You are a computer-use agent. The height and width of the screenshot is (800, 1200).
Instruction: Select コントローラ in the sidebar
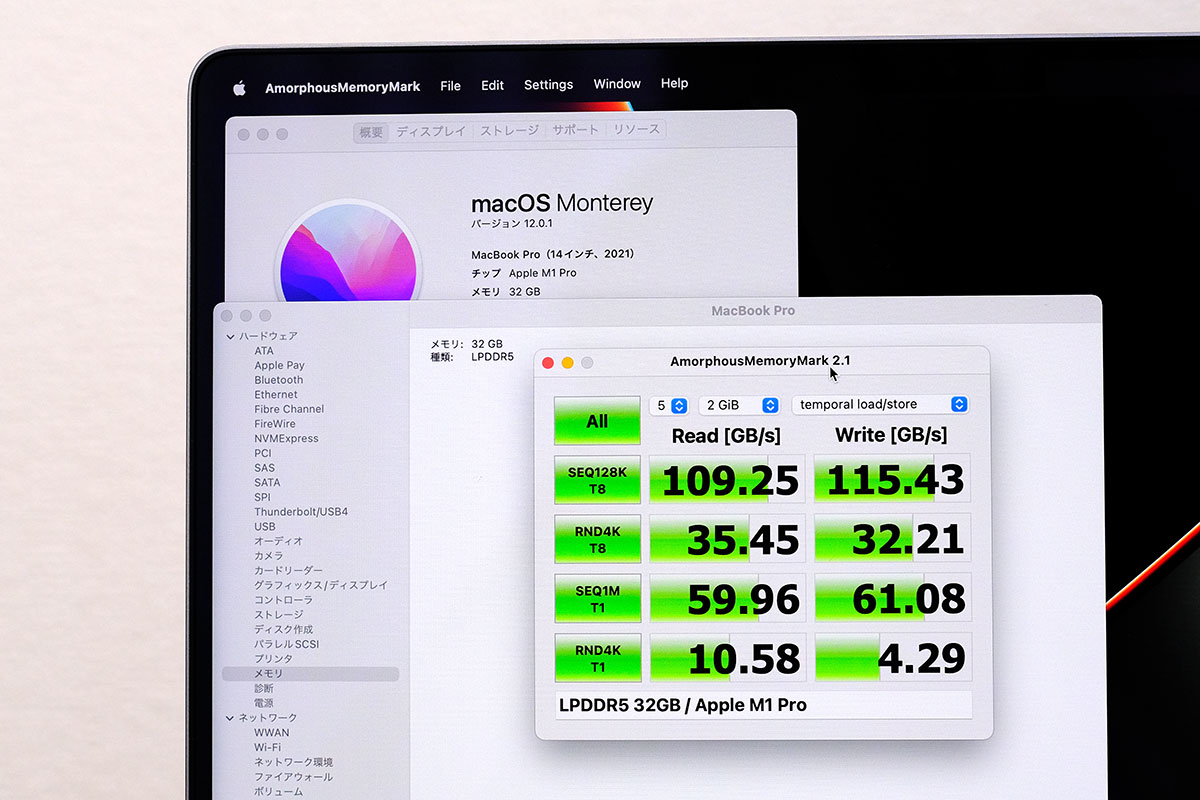click(283, 600)
